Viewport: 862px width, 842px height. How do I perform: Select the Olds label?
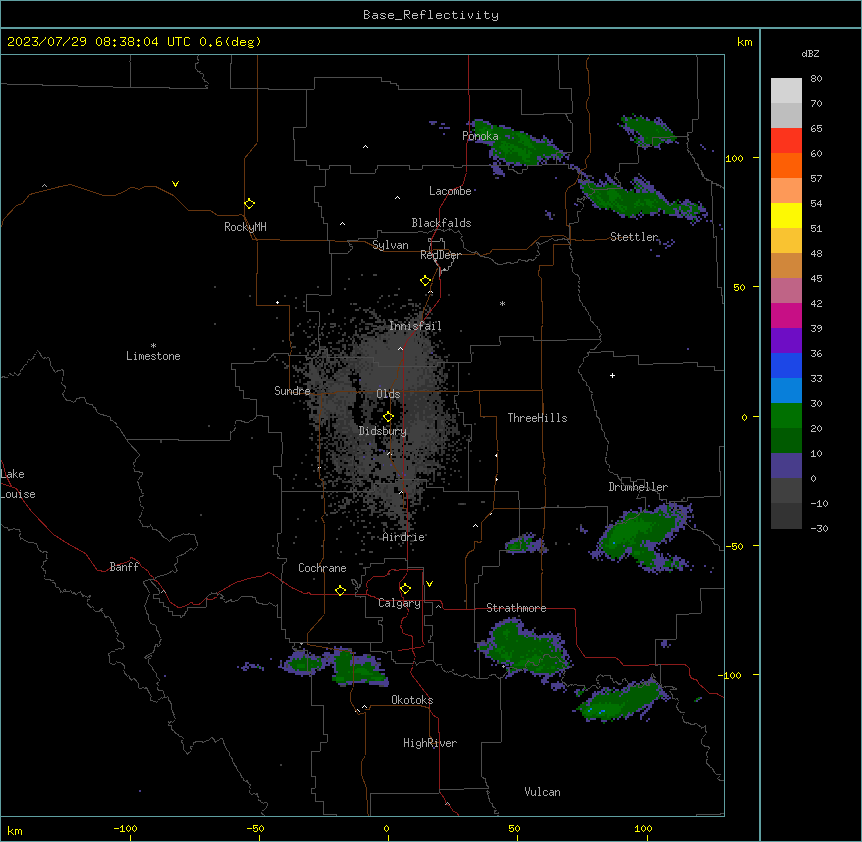click(x=388, y=394)
